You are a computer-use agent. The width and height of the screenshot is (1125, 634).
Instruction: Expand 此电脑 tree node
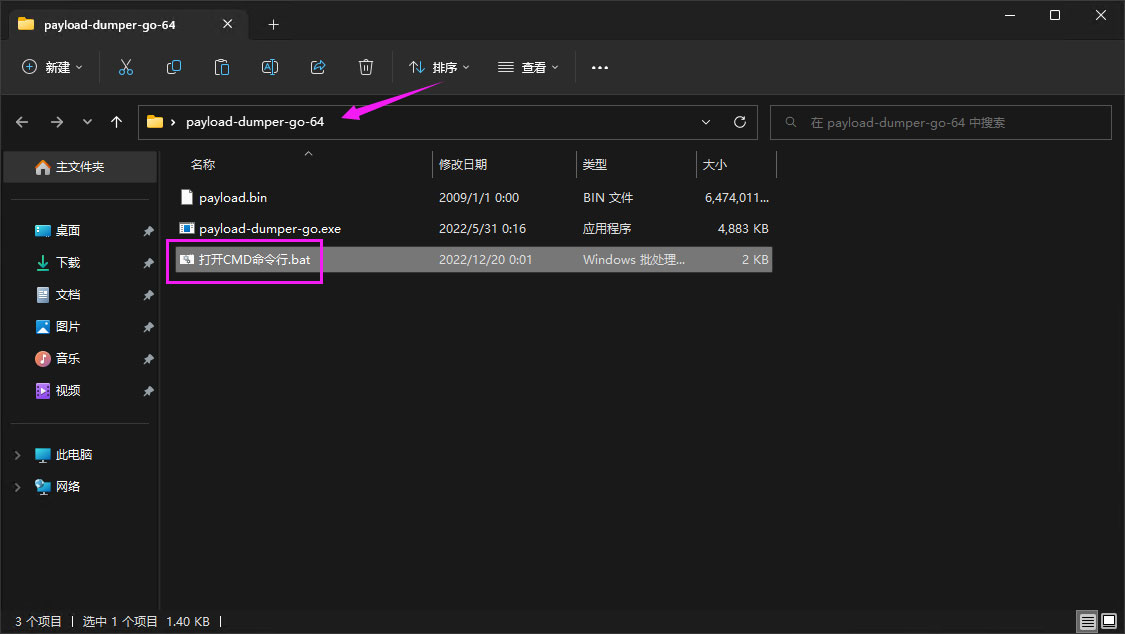tap(17, 455)
